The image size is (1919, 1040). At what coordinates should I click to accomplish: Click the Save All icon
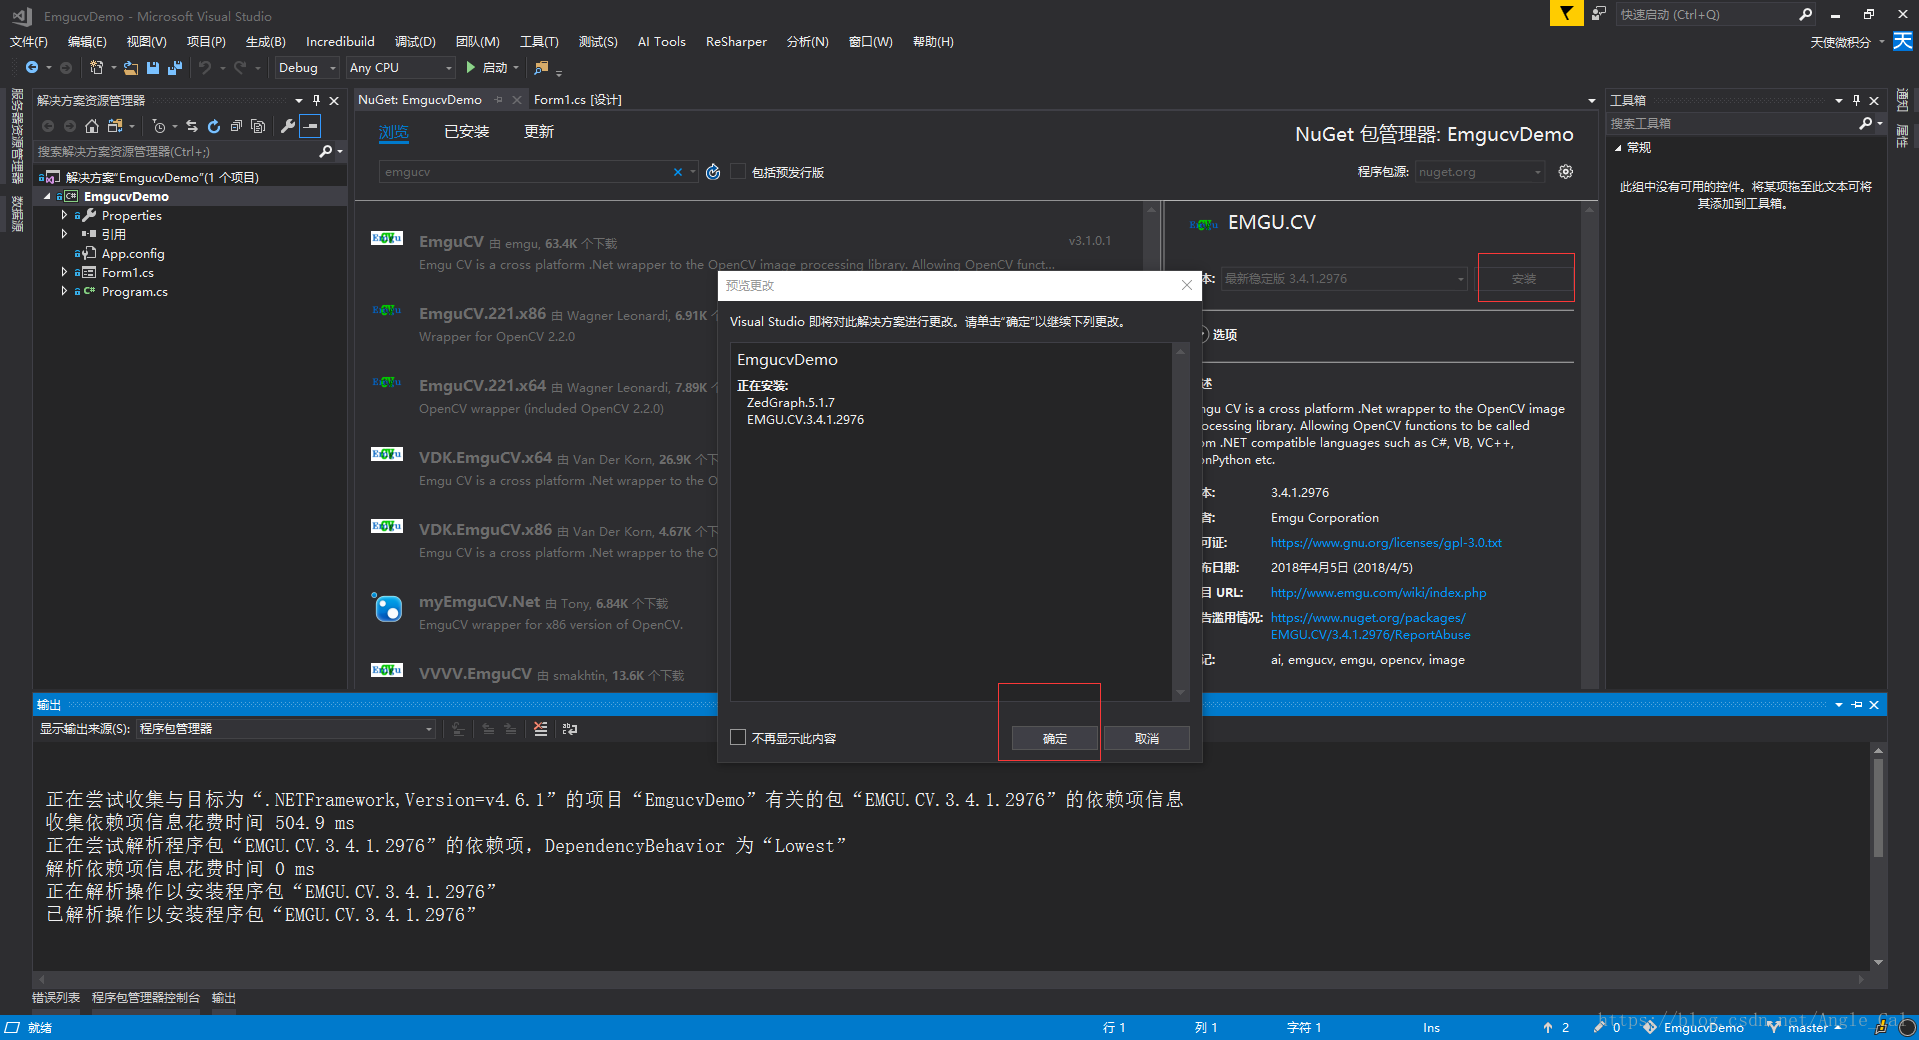tap(175, 67)
